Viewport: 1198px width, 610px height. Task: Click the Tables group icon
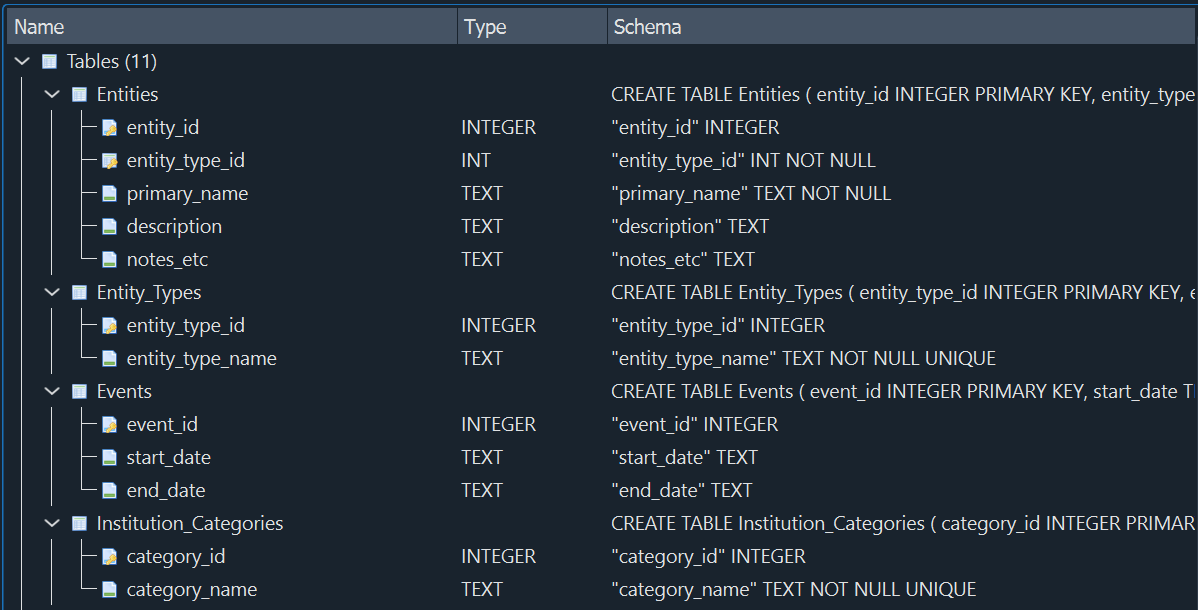50,61
